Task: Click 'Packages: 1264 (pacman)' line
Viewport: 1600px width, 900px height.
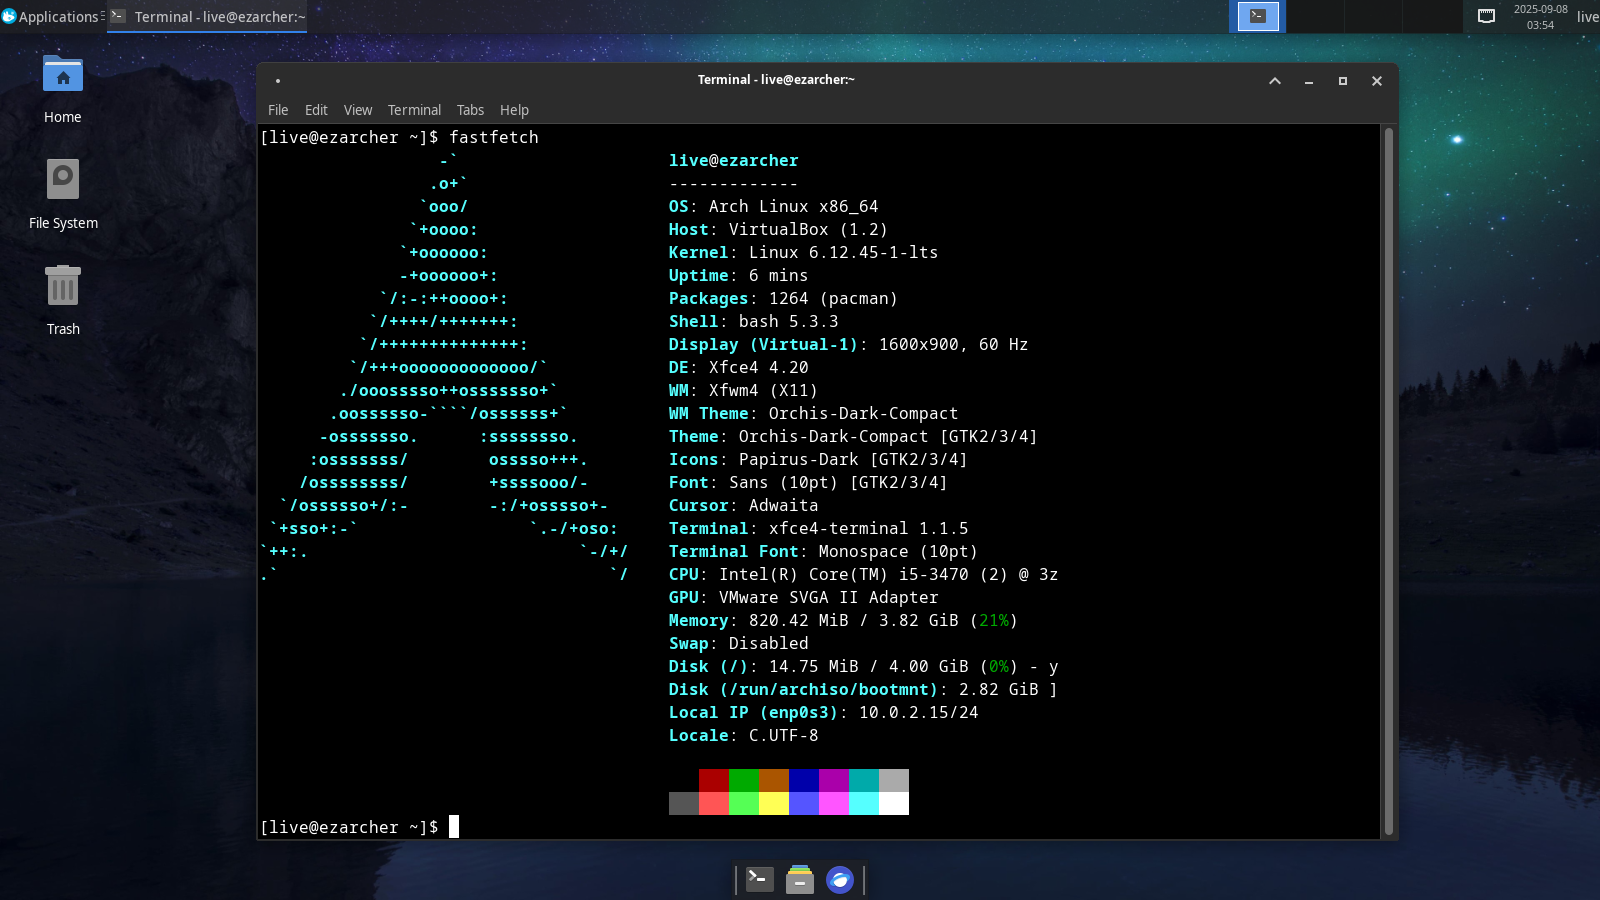Action: [x=784, y=298]
